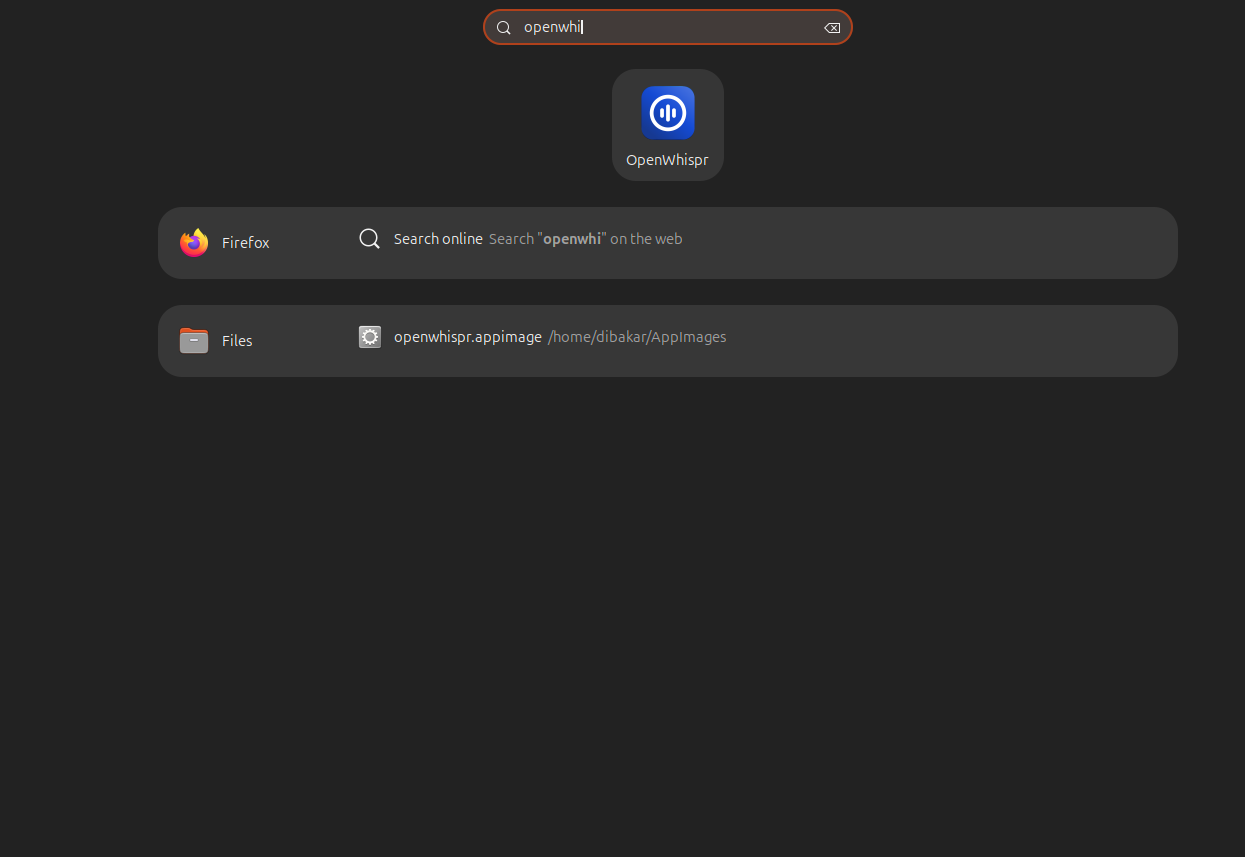Click the OpenWhispr label under app icon
1245x857 pixels.
[667, 160]
